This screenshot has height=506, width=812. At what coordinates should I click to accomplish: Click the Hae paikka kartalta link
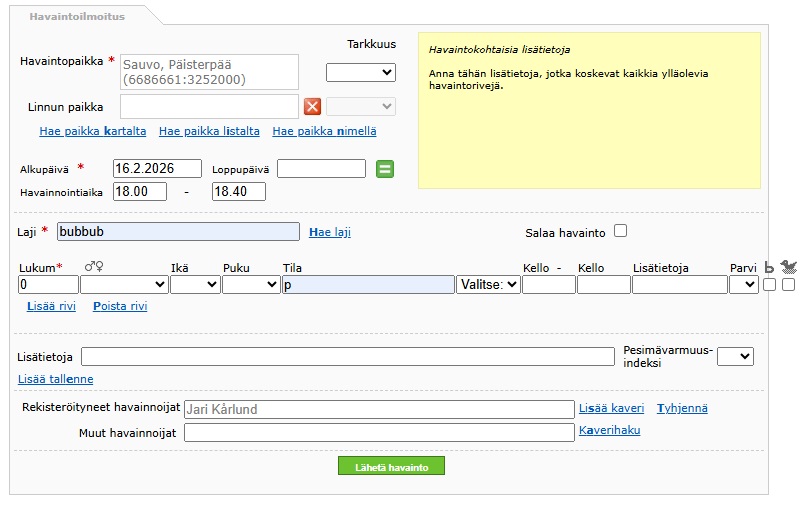(93, 131)
